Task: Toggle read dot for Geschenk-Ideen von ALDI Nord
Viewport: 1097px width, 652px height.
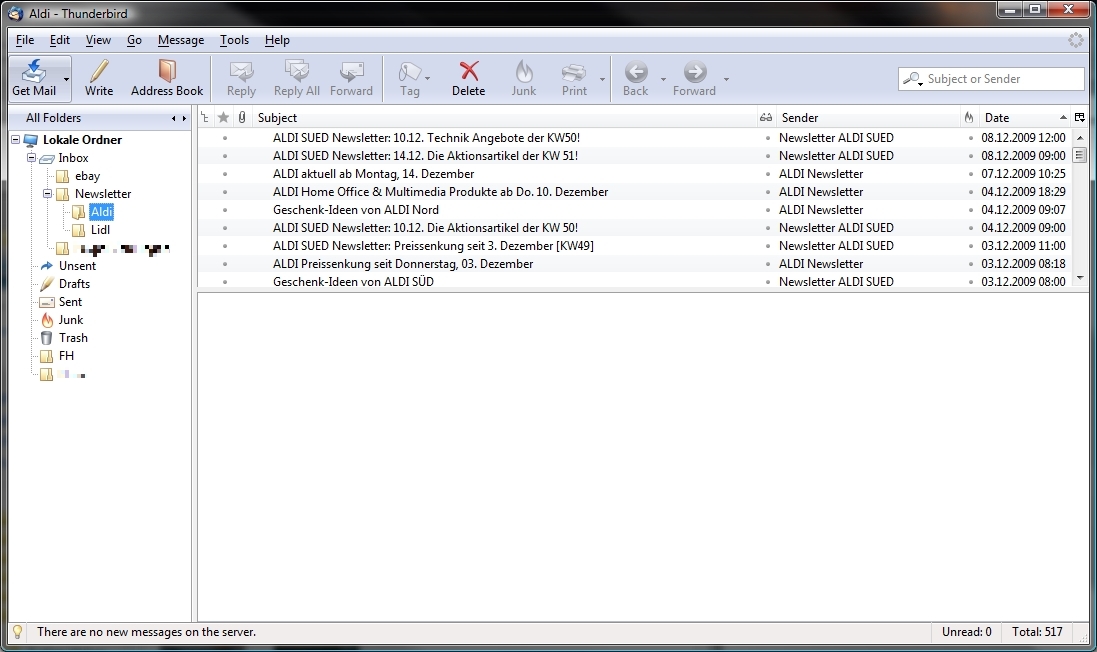Action: (767, 210)
